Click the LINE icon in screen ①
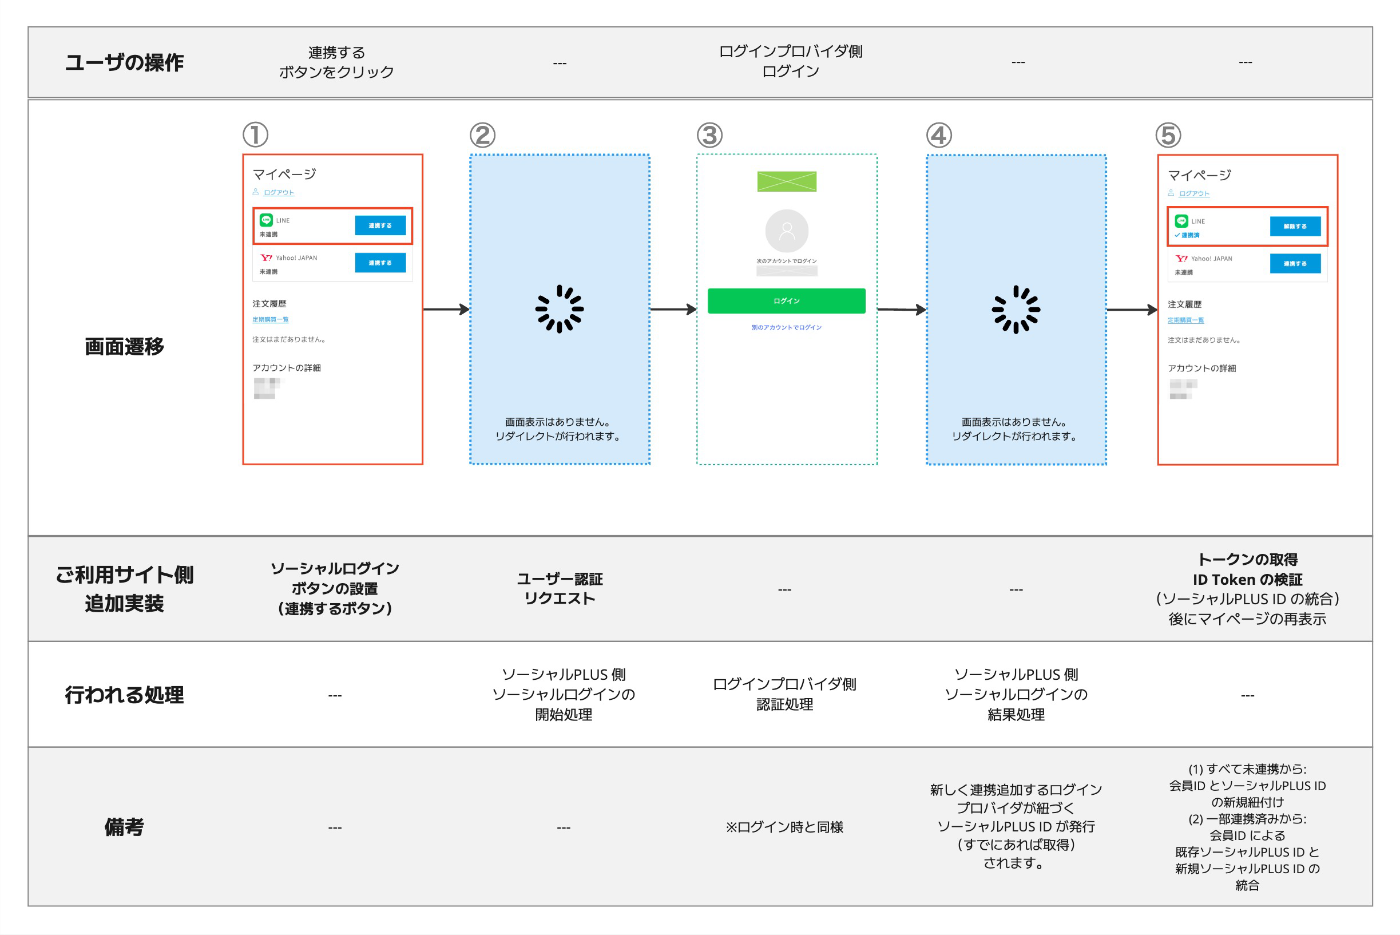The image size is (1400, 935). 266,220
